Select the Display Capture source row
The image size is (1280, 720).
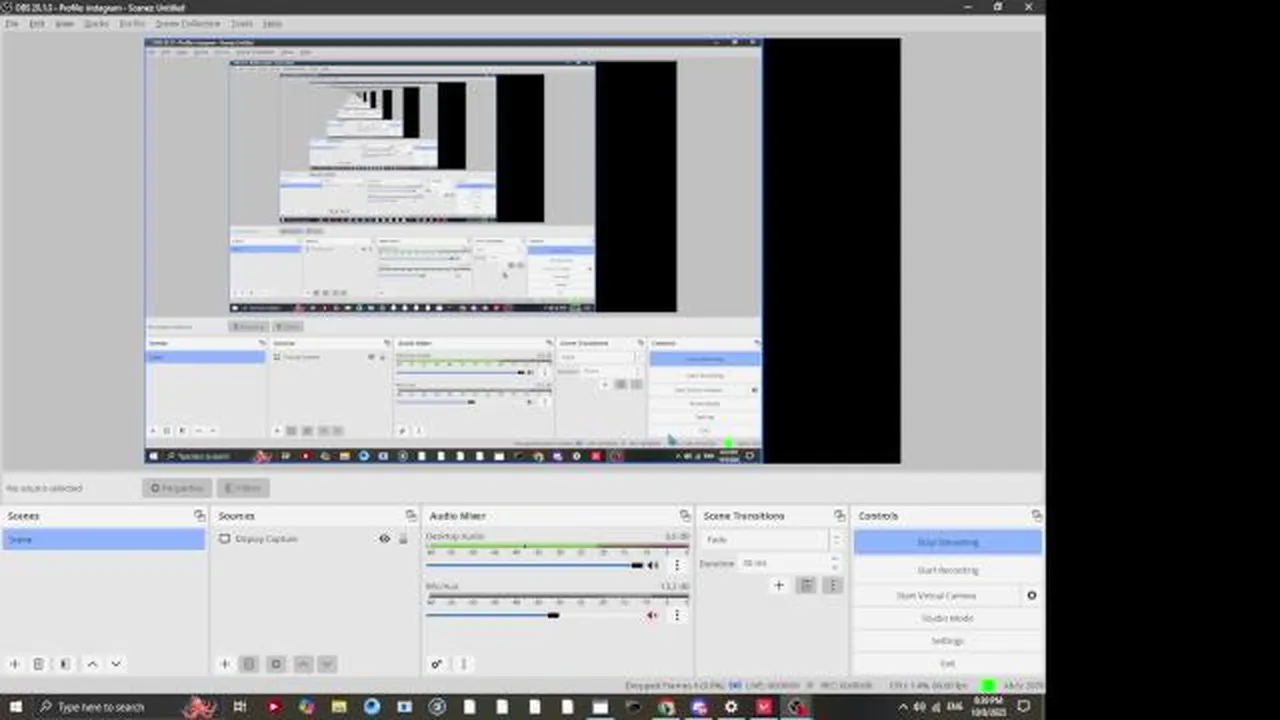[314, 539]
